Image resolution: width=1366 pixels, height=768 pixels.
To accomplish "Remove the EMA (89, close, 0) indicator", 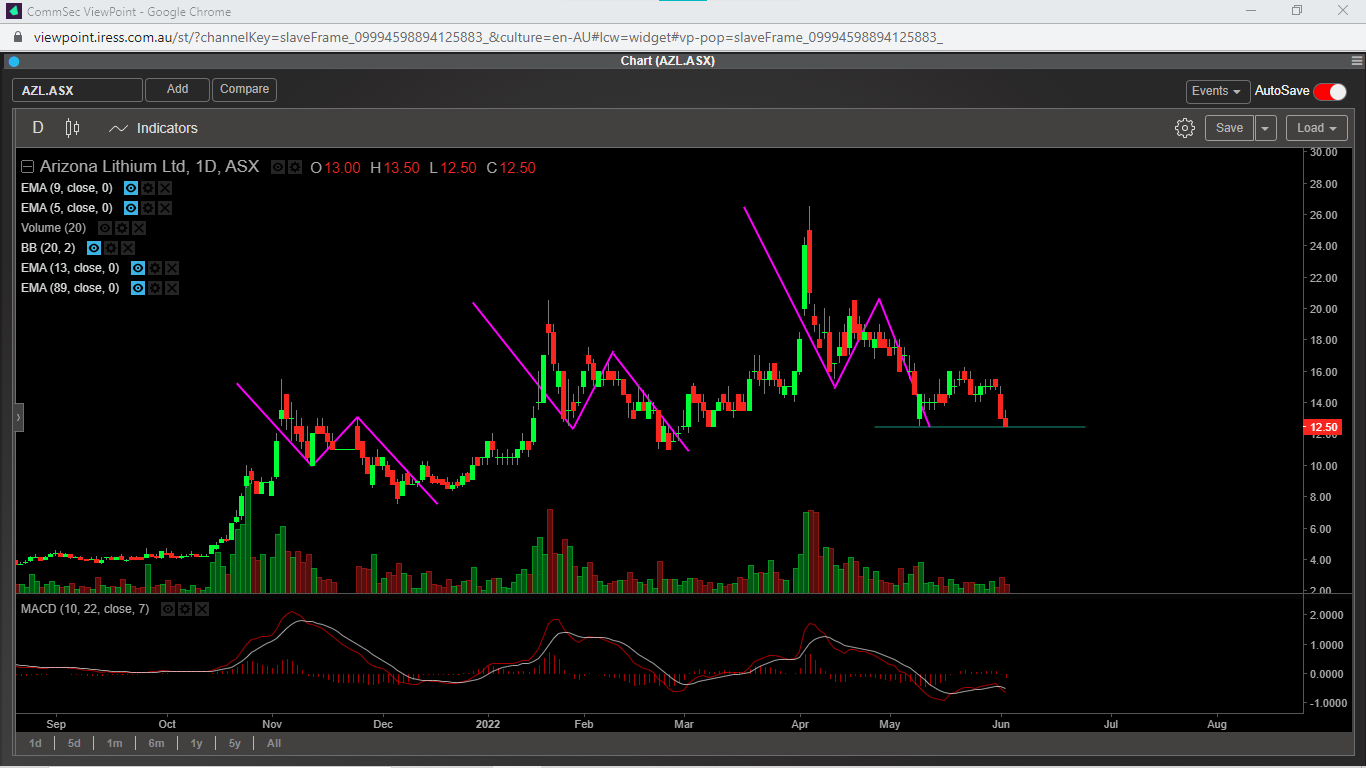I will pos(172,288).
